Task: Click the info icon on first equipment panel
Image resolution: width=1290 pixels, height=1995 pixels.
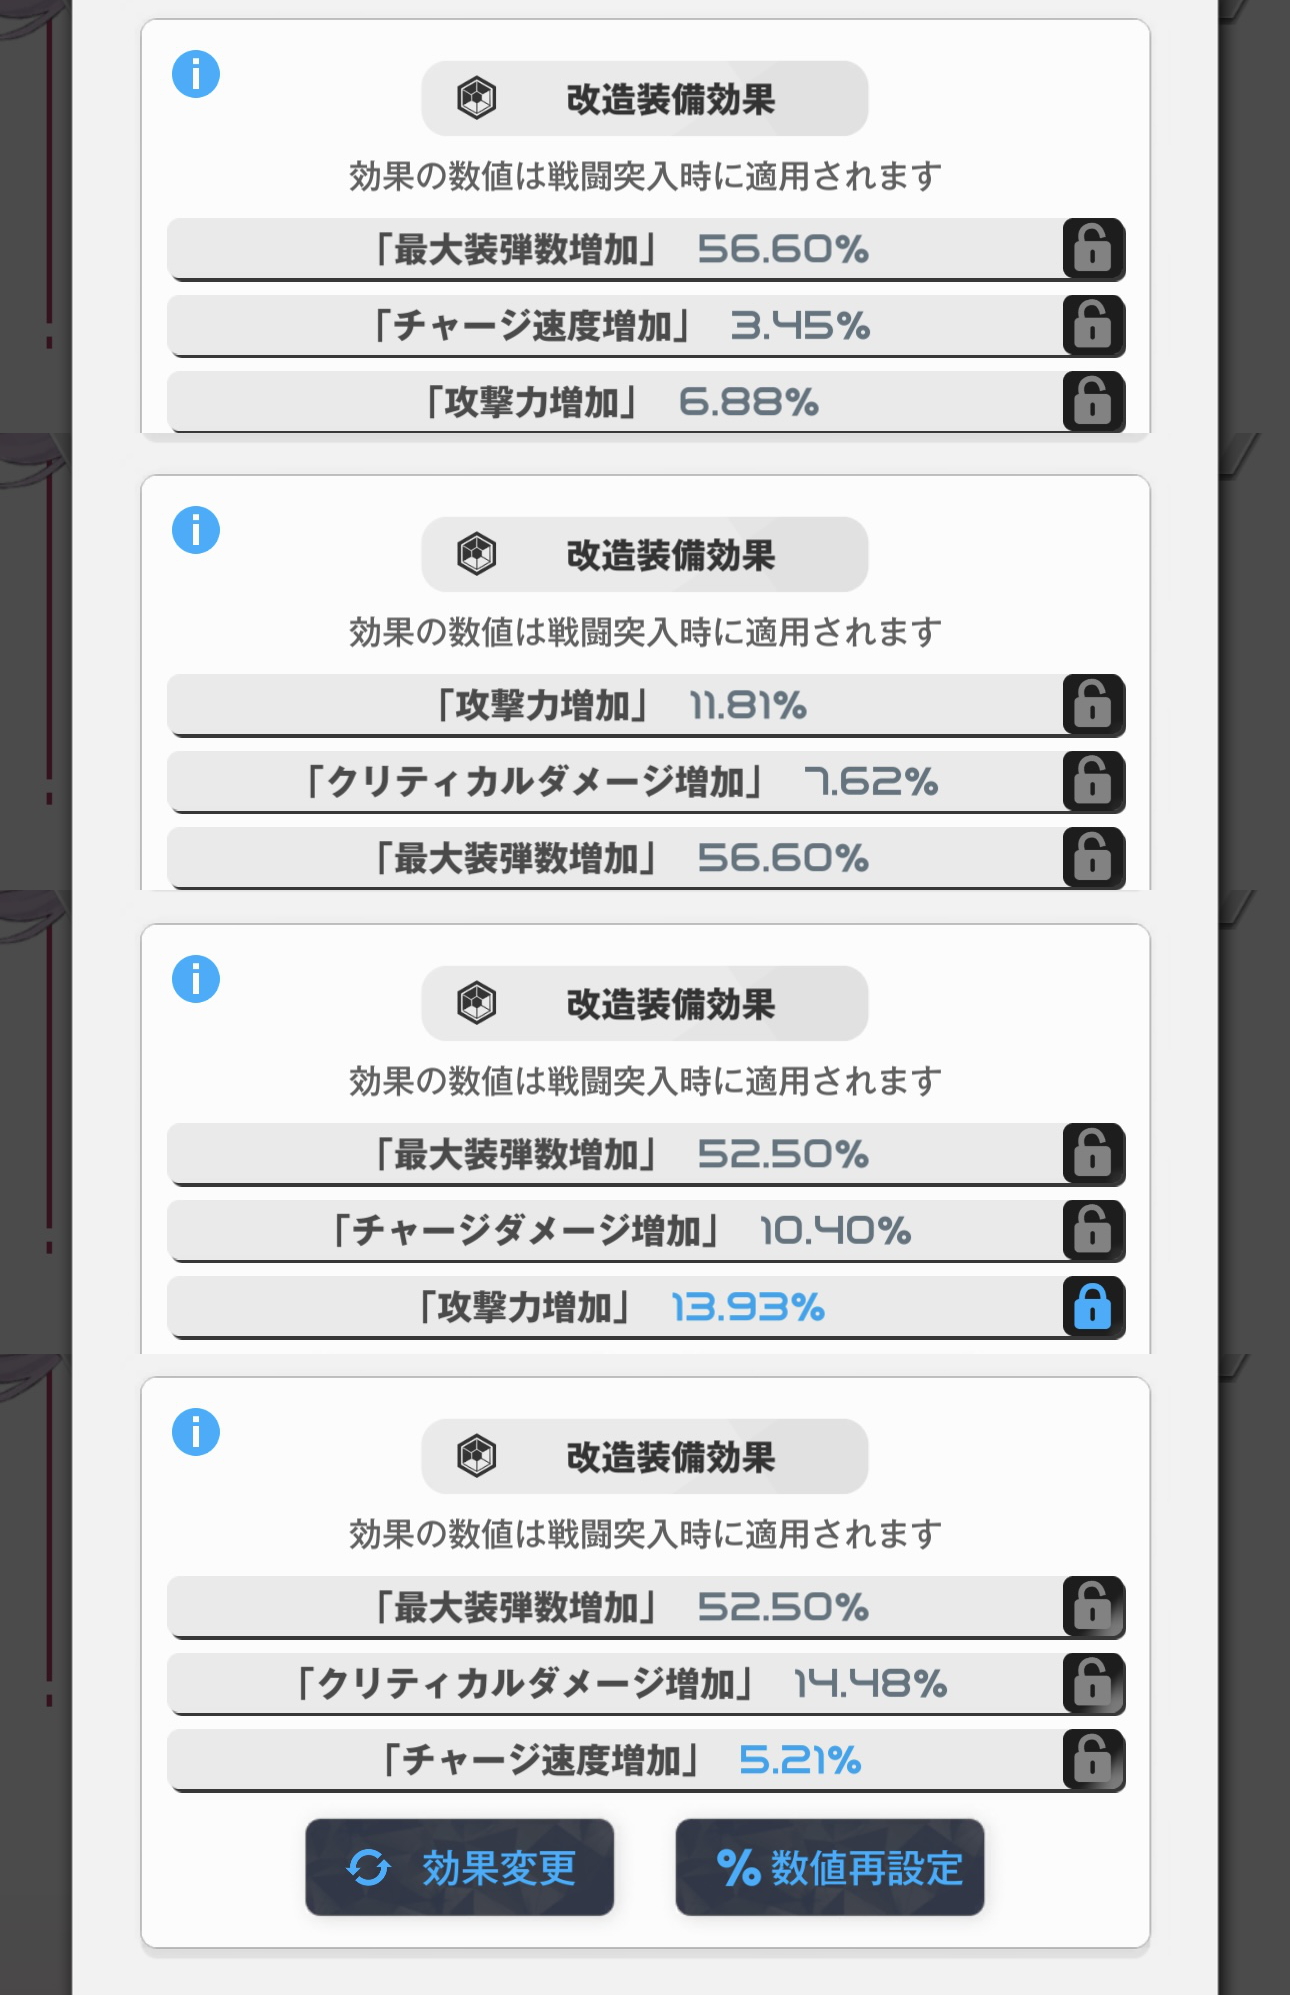Action: 196,74
